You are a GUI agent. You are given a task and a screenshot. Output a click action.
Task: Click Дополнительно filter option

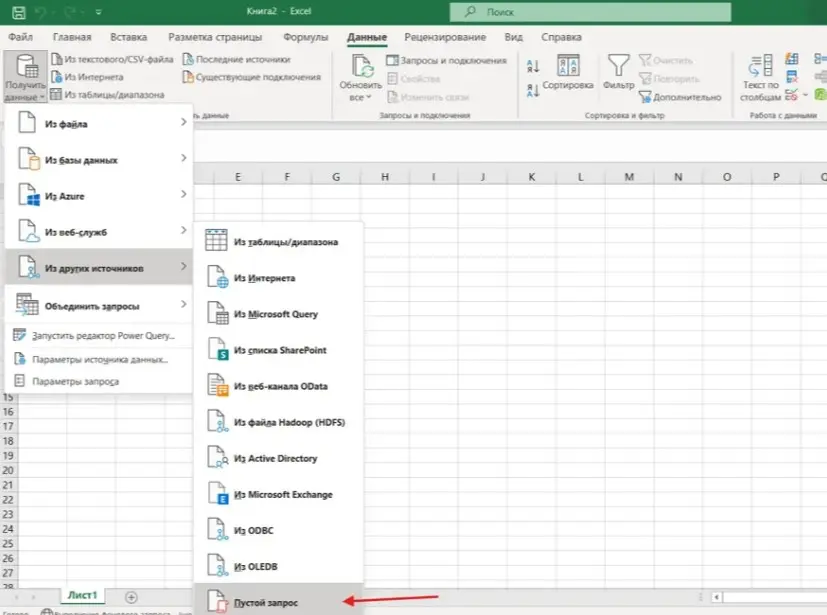coord(680,97)
